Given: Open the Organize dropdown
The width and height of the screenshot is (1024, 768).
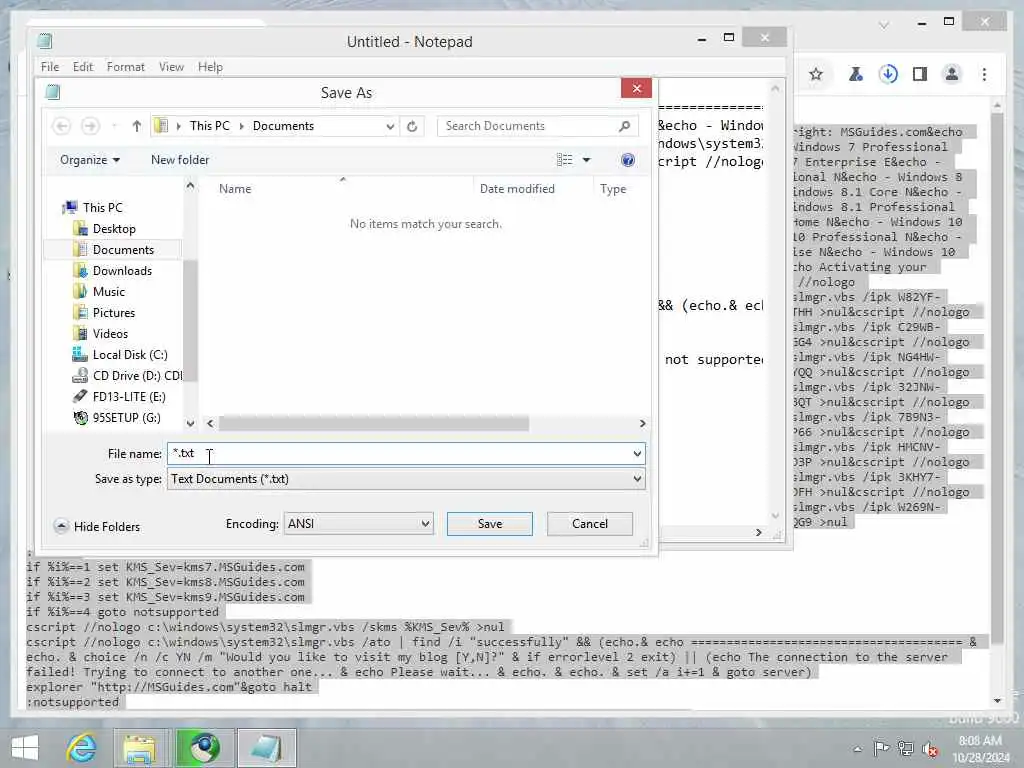Looking at the screenshot, I should [x=90, y=160].
